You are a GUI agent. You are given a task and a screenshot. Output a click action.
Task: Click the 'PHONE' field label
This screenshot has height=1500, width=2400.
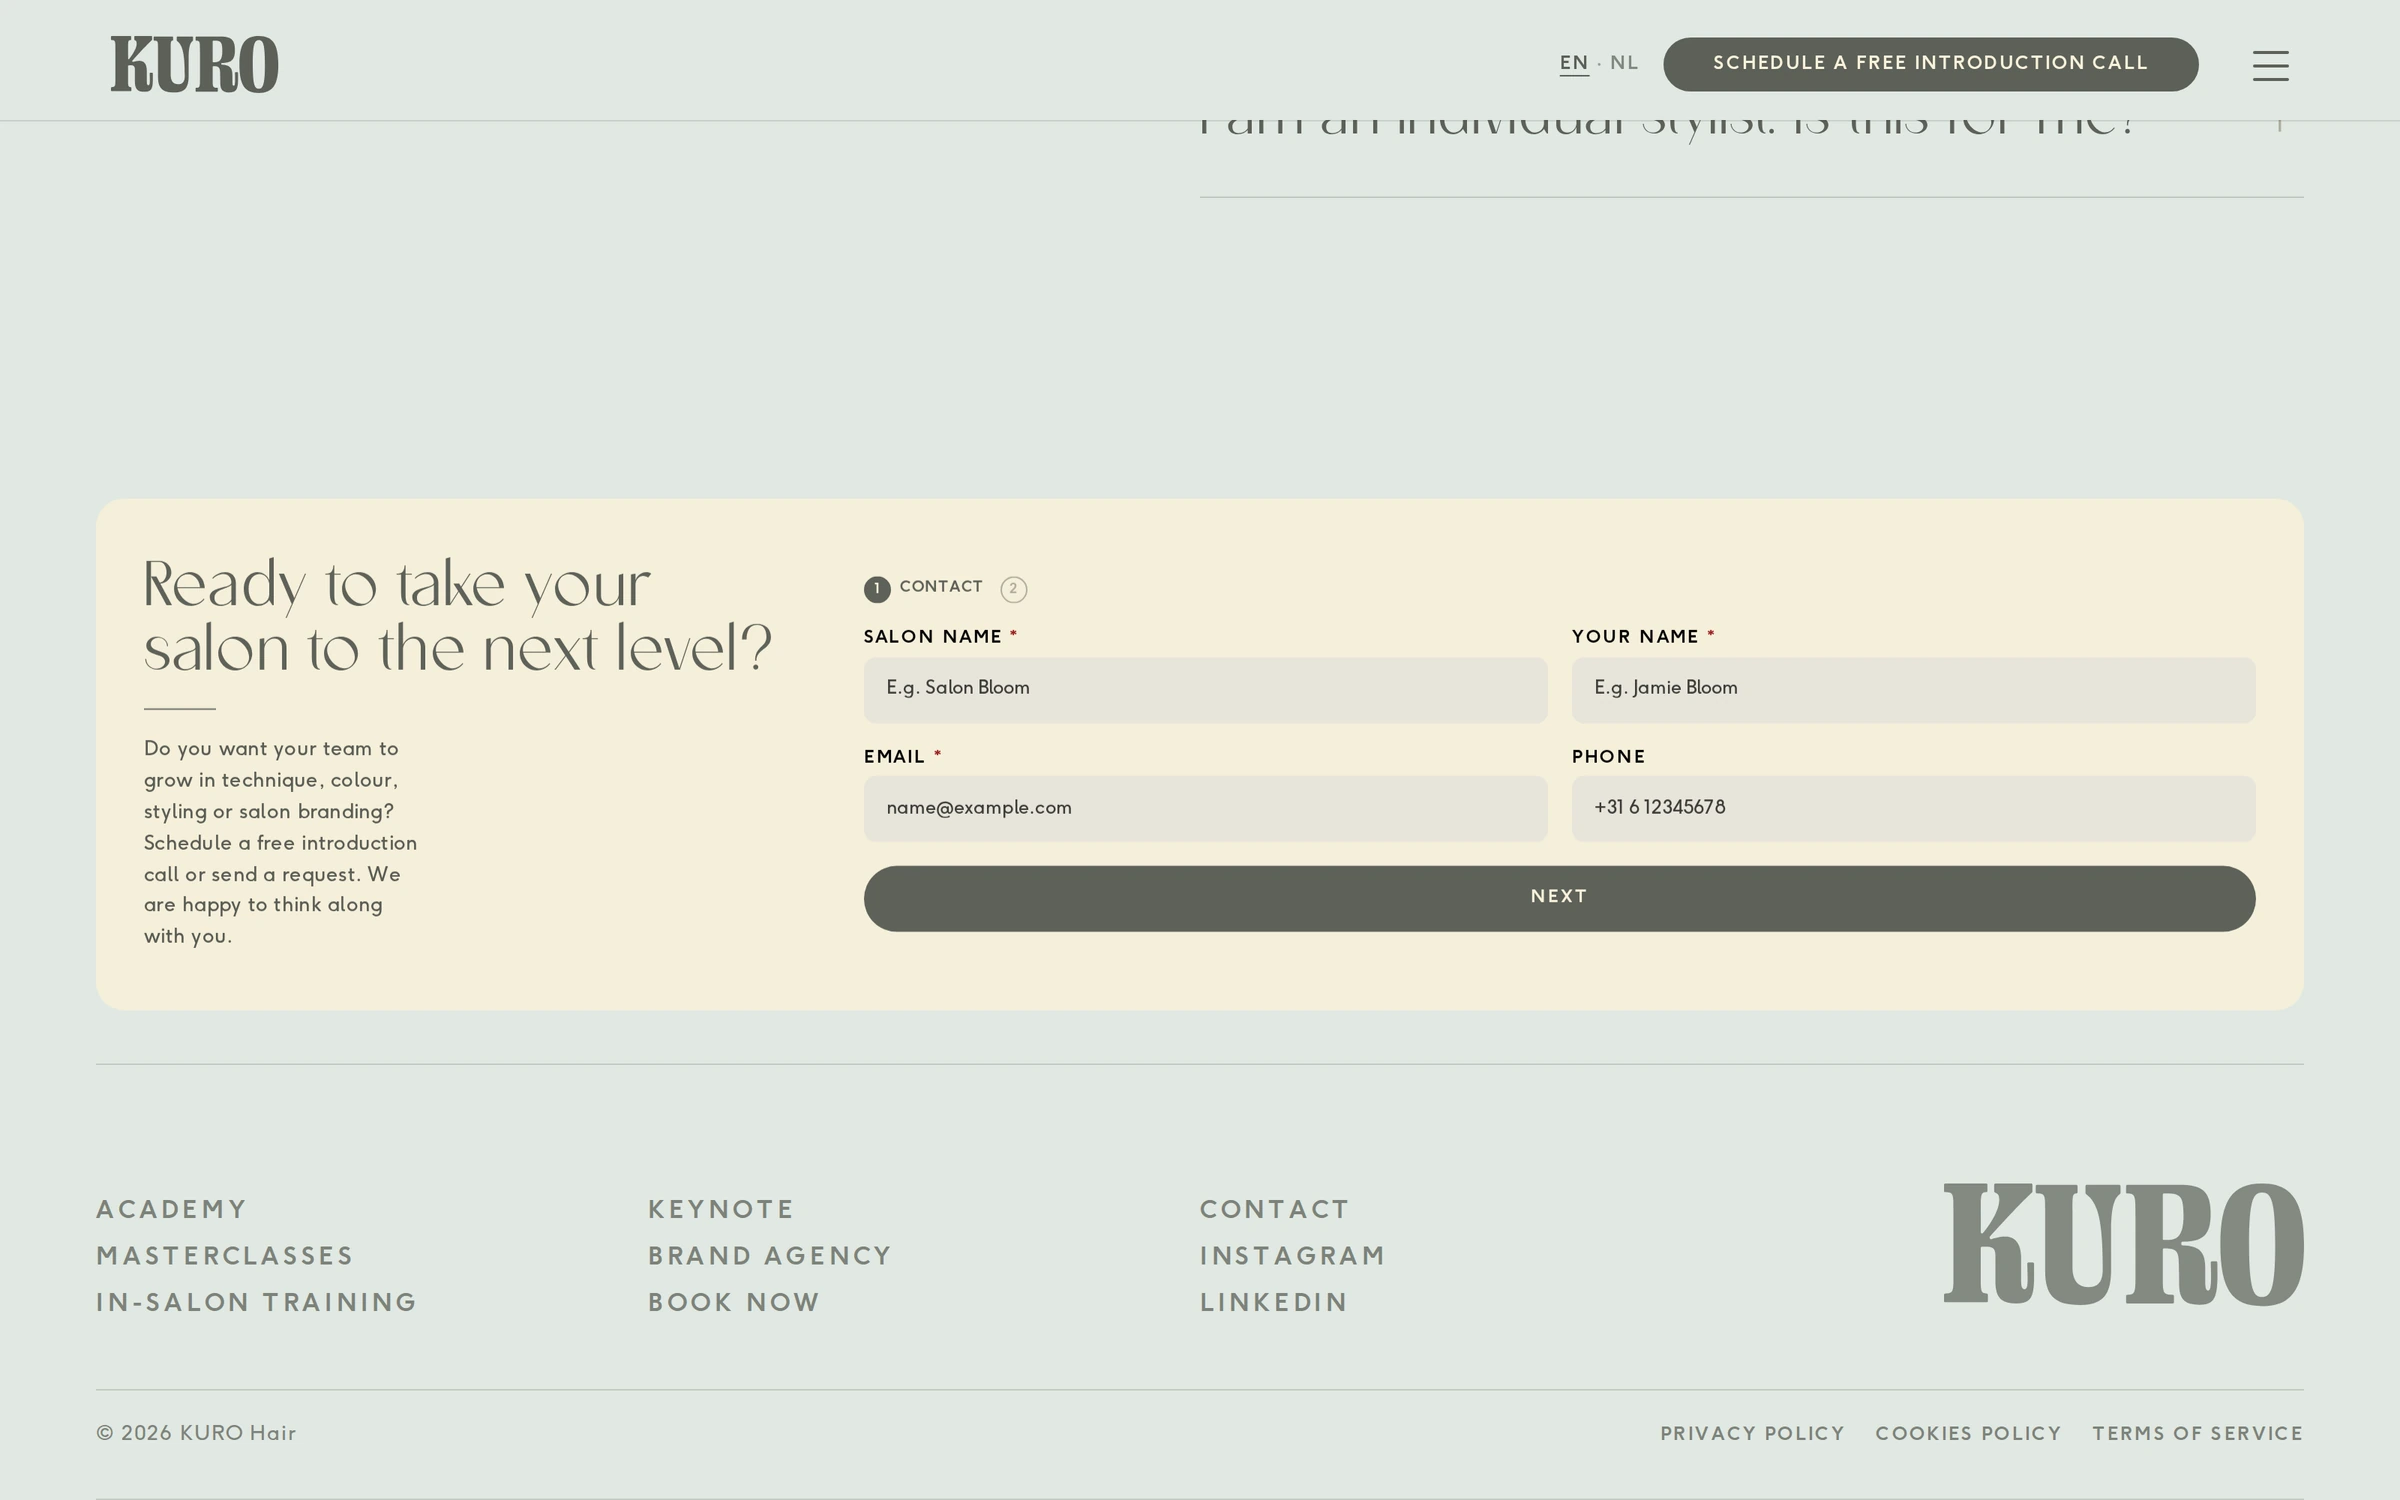click(x=1608, y=757)
